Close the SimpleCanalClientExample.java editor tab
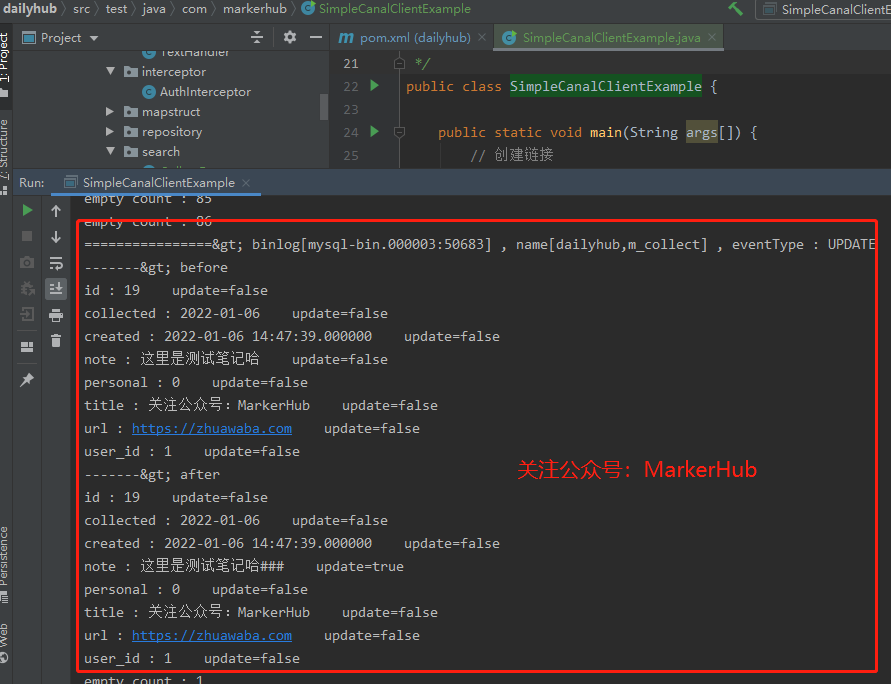Viewport: 891px width, 684px height. tap(711, 37)
